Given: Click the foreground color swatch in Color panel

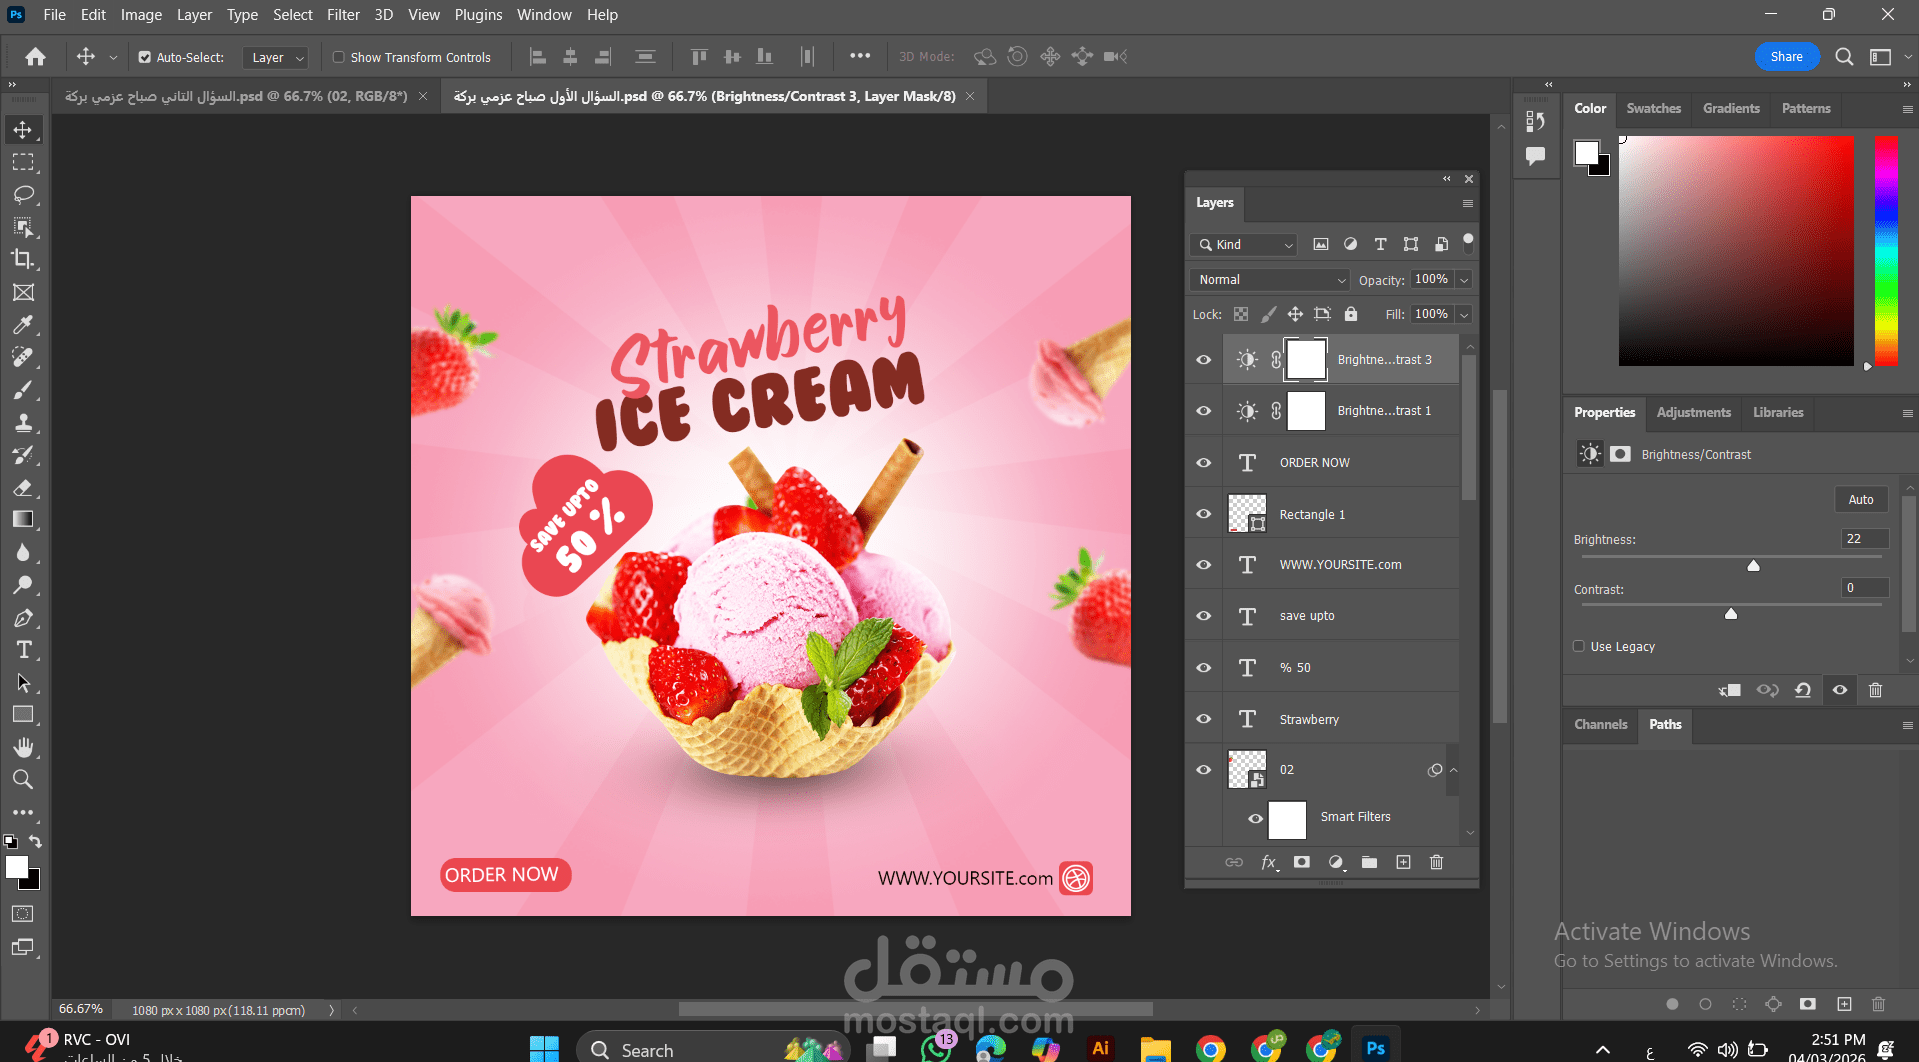Looking at the screenshot, I should click(x=1586, y=152).
